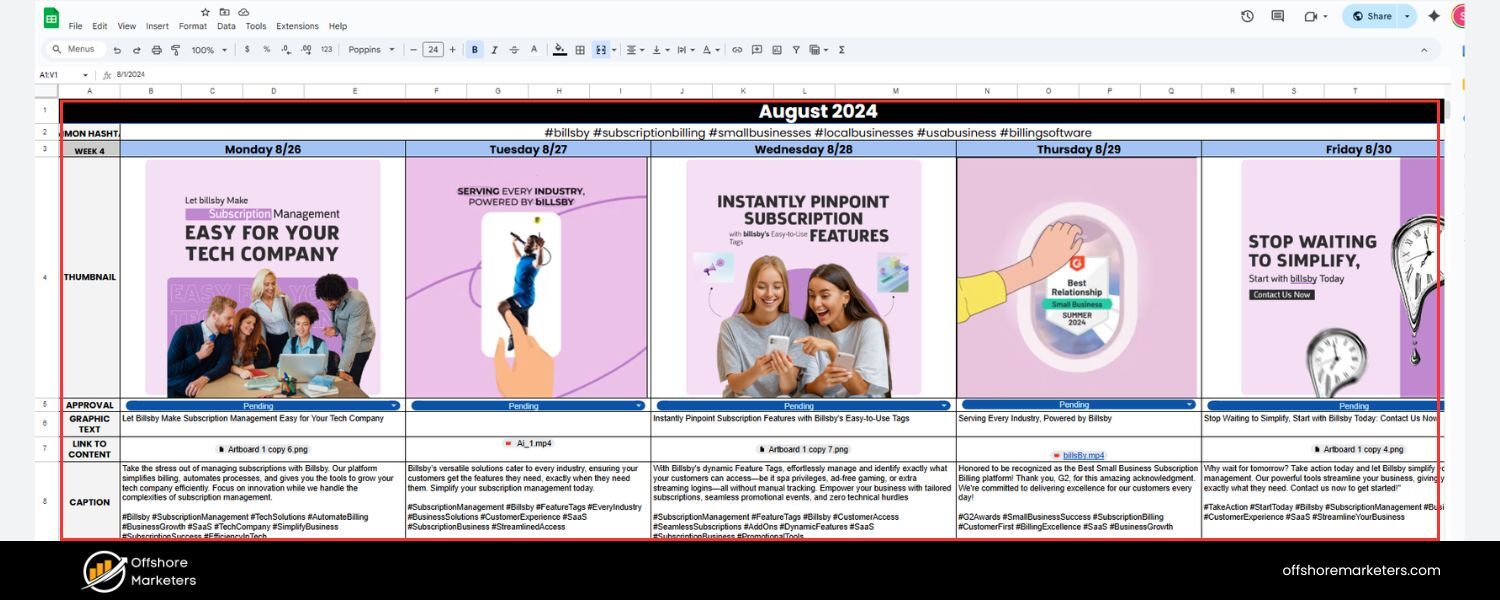The width and height of the screenshot is (1500, 600).
Task: Open the zoom level dropdown
Action: [207, 49]
